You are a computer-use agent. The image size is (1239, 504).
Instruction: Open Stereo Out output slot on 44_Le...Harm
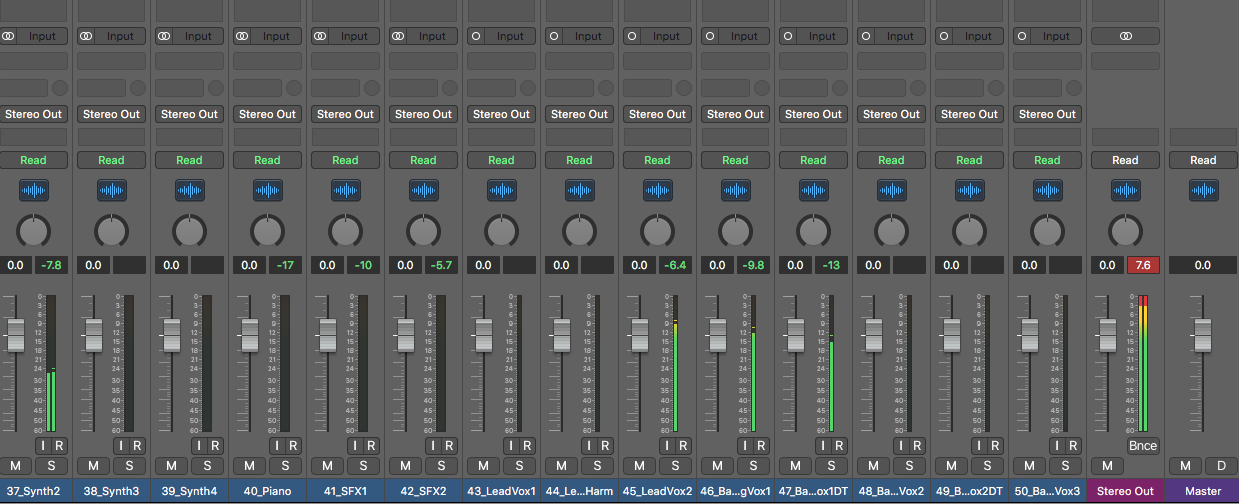(579, 114)
